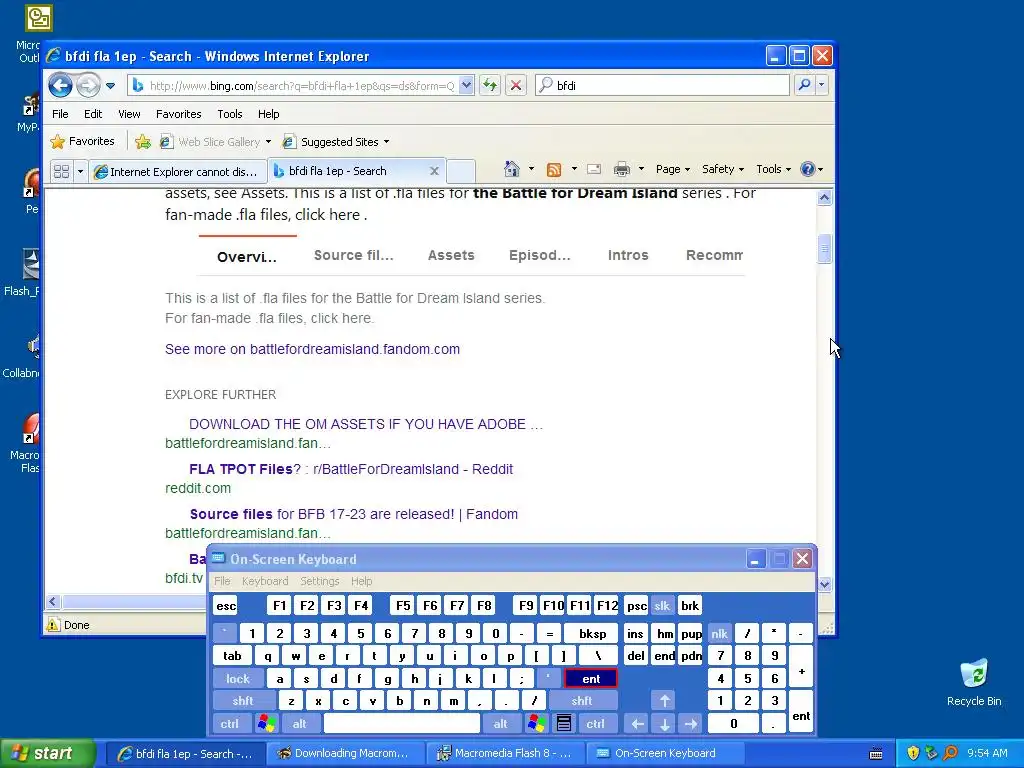Click the application menu key on the on-screen keyboard

[564, 724]
